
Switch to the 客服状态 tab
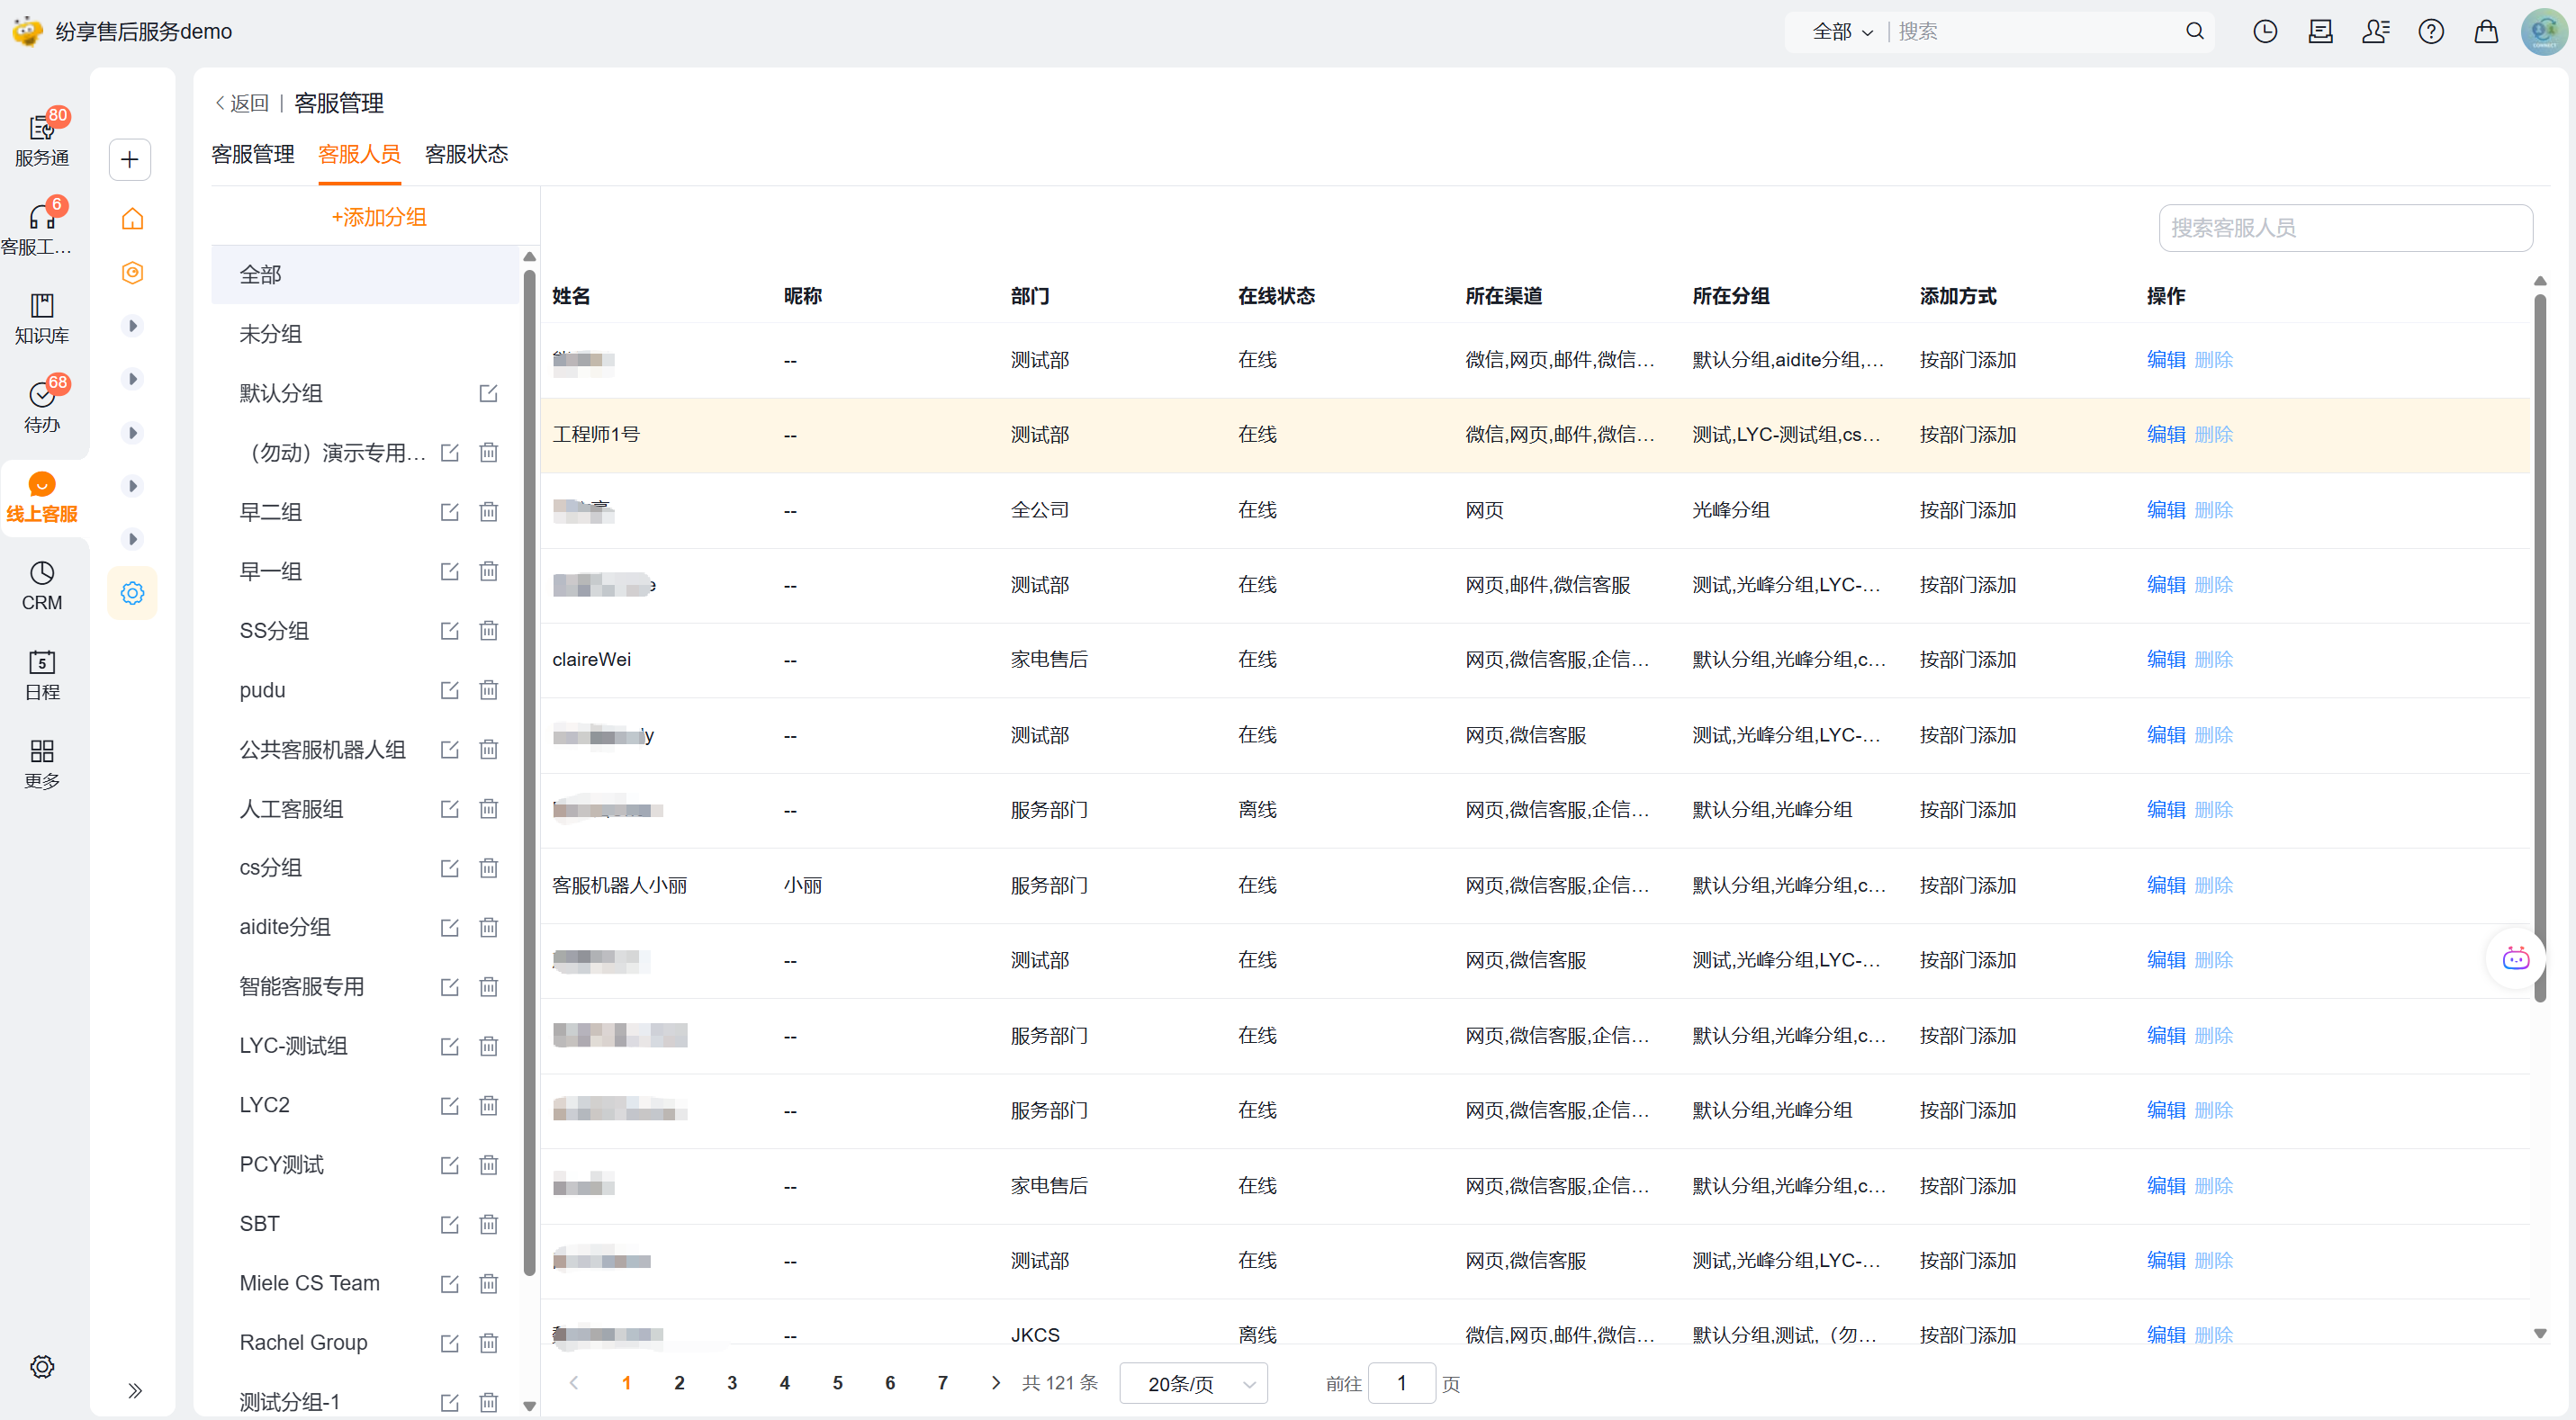[x=466, y=154]
